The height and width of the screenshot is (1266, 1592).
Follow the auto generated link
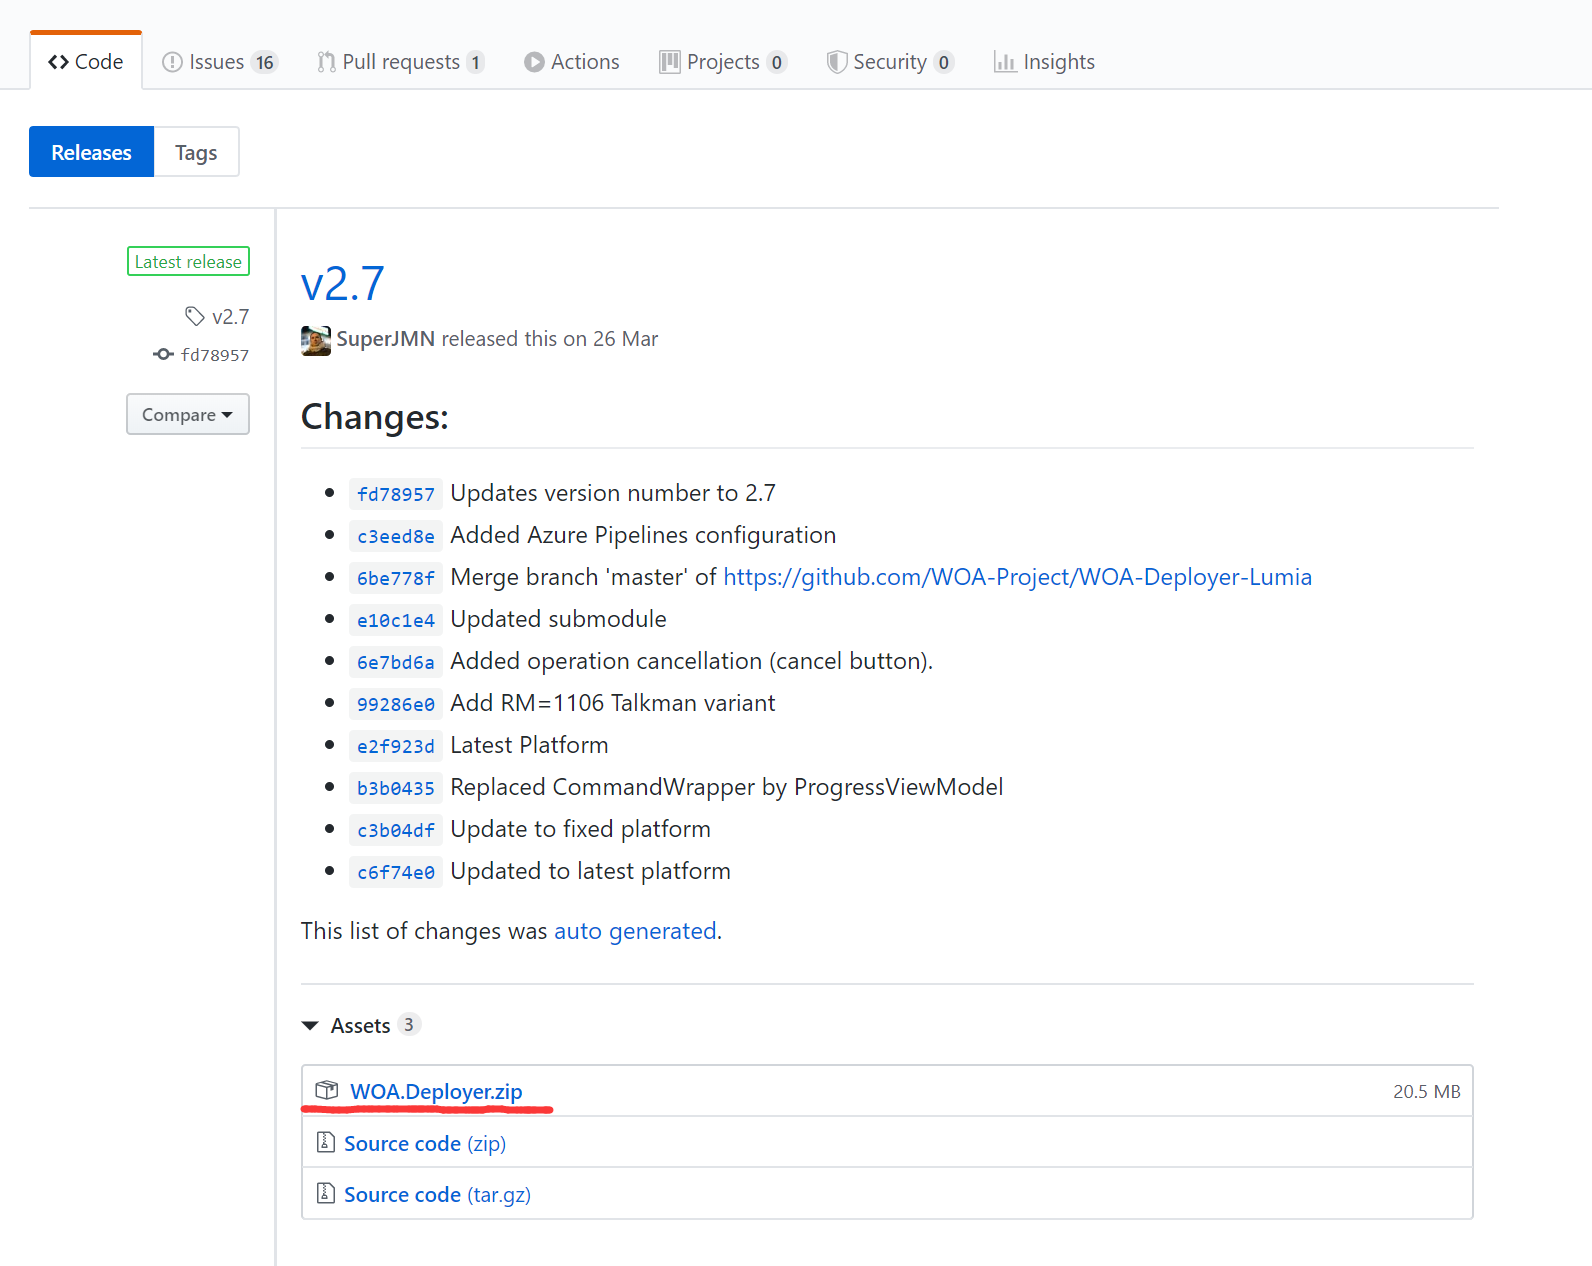[635, 931]
